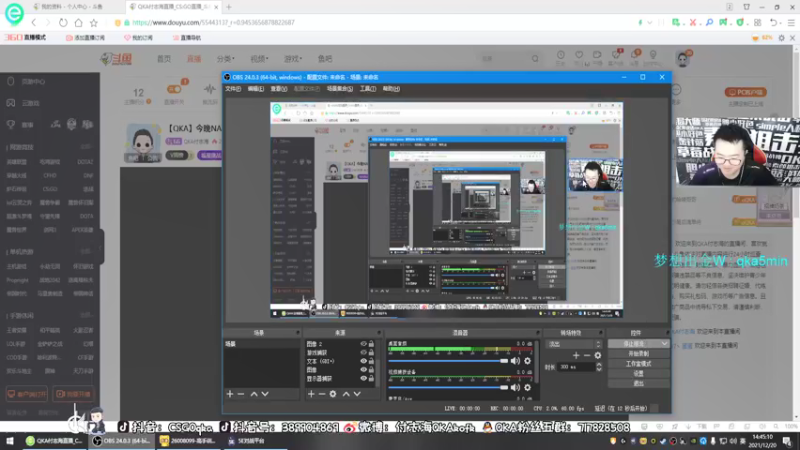800x450 pixels.
Task: Open the 文件(F) menu in OBS
Action: pyautogui.click(x=233, y=89)
